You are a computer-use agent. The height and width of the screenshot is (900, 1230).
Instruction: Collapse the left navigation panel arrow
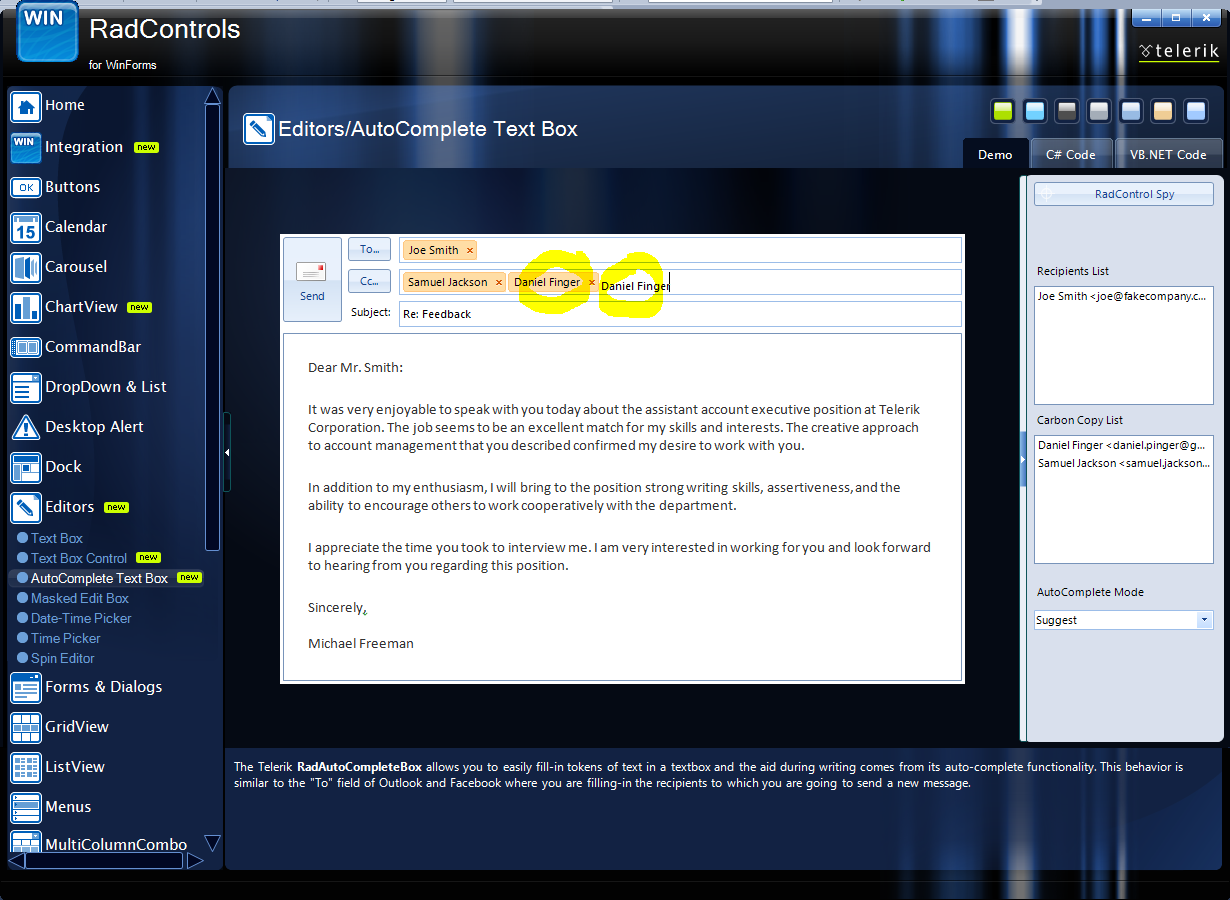(227, 452)
